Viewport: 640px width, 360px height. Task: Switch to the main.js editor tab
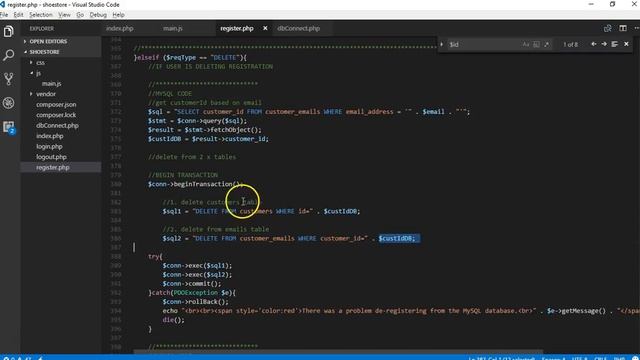(x=173, y=29)
